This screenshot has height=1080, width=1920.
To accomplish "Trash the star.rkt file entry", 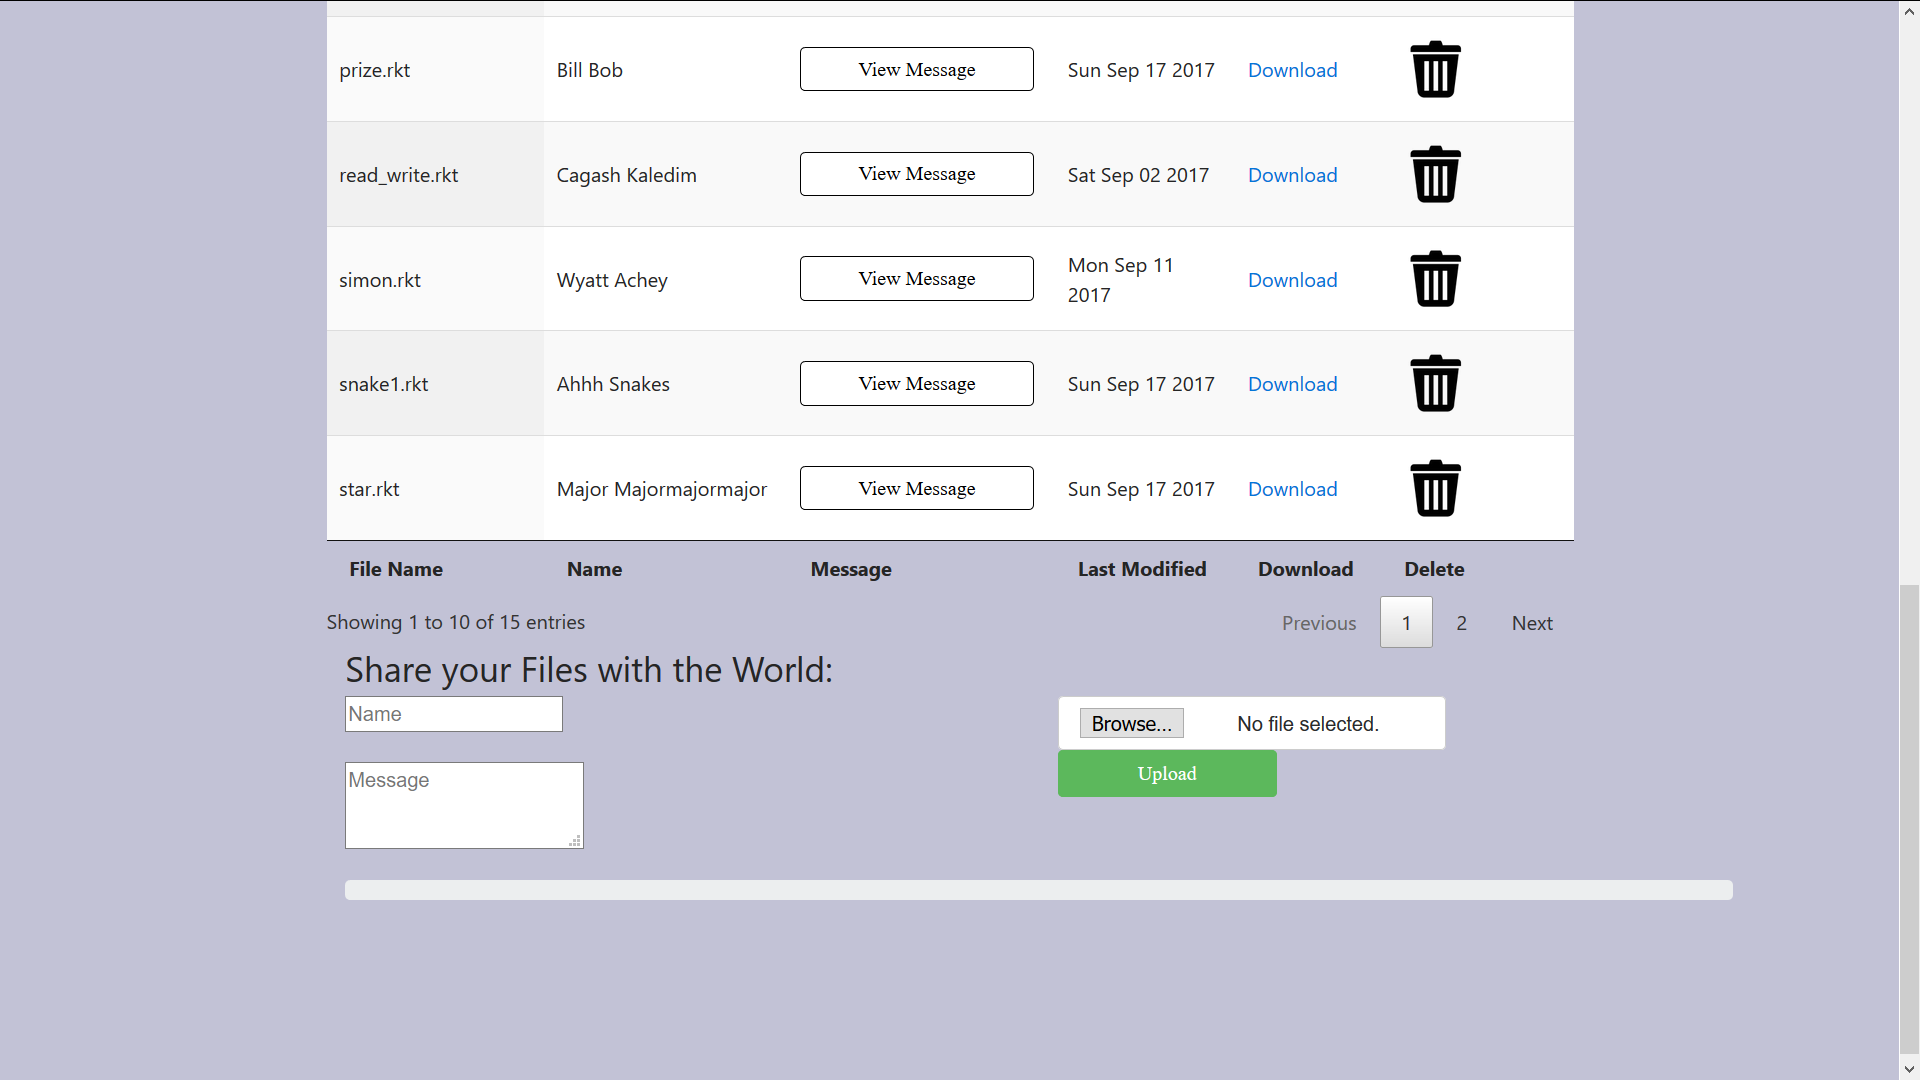I will (1435, 489).
